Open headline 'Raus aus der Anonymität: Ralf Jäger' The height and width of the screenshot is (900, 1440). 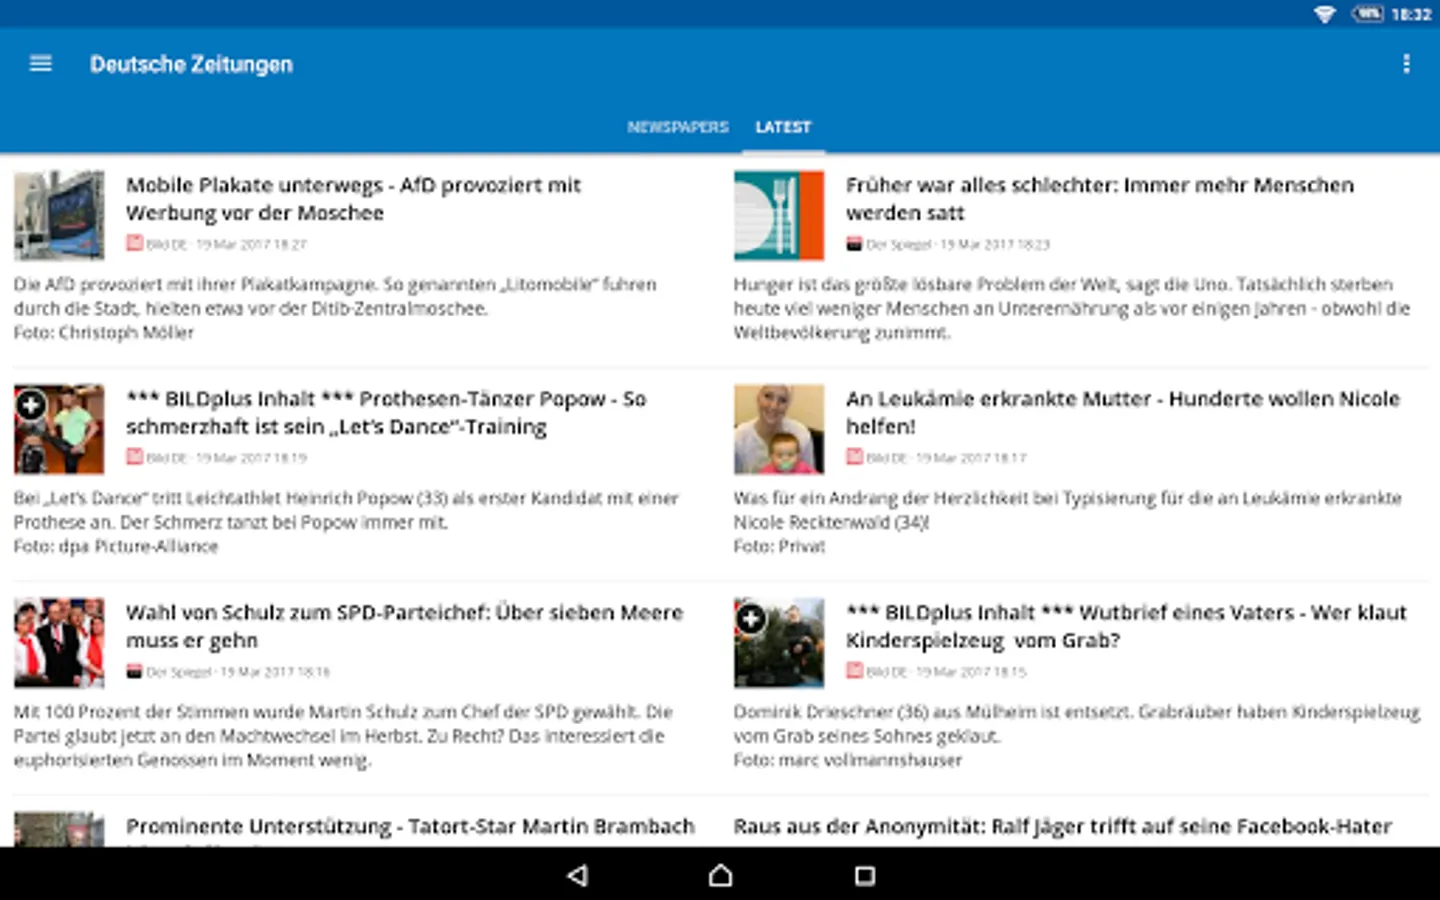[1063, 827]
